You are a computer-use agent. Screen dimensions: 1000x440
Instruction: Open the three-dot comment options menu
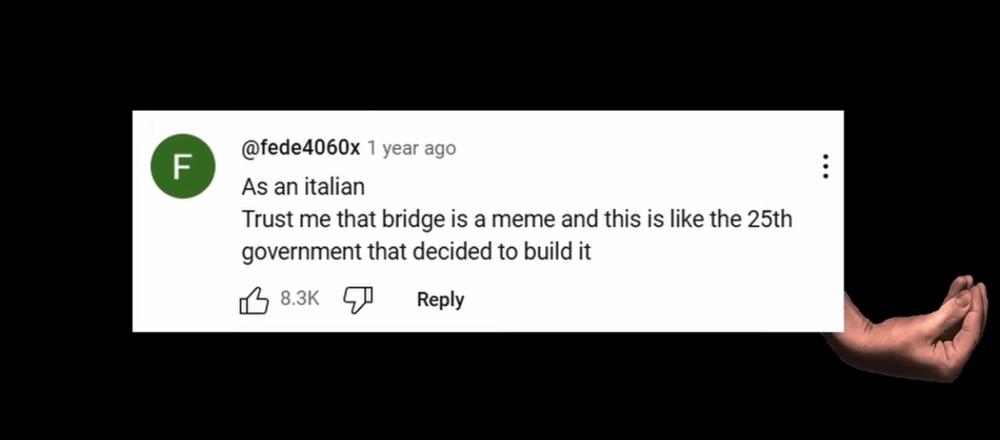point(825,166)
